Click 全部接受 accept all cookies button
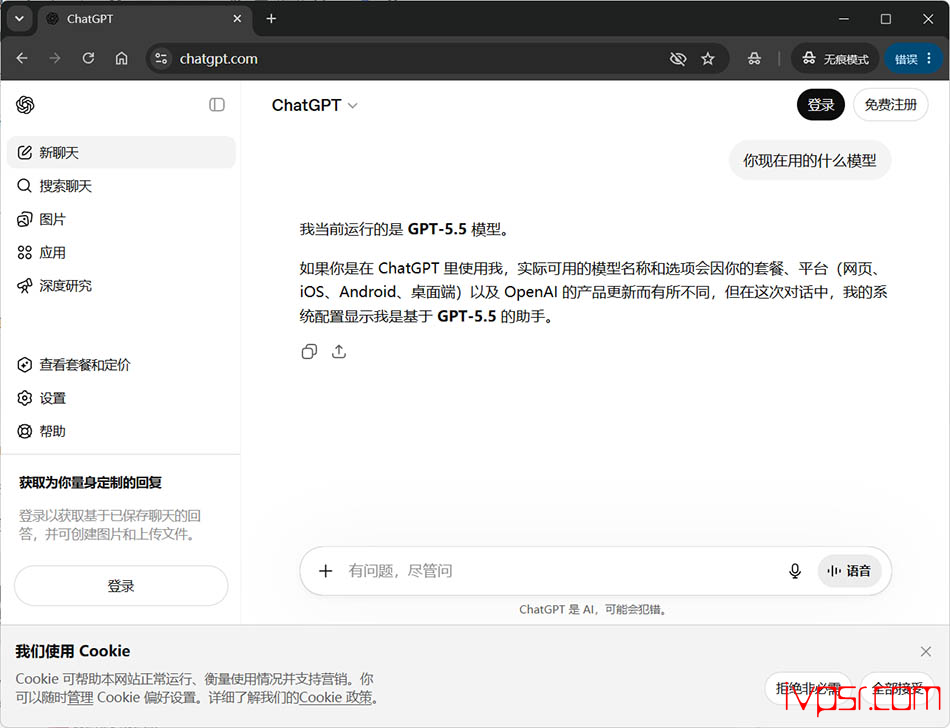The width and height of the screenshot is (950, 728). [897, 688]
